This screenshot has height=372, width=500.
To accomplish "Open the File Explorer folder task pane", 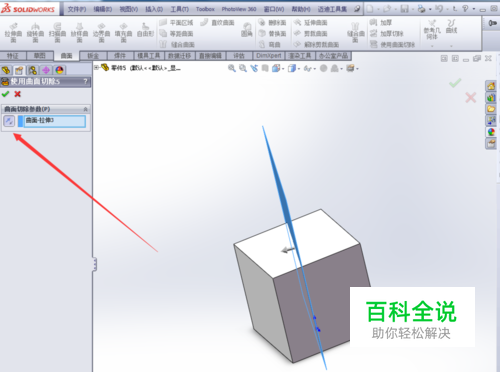I will [x=491, y=109].
